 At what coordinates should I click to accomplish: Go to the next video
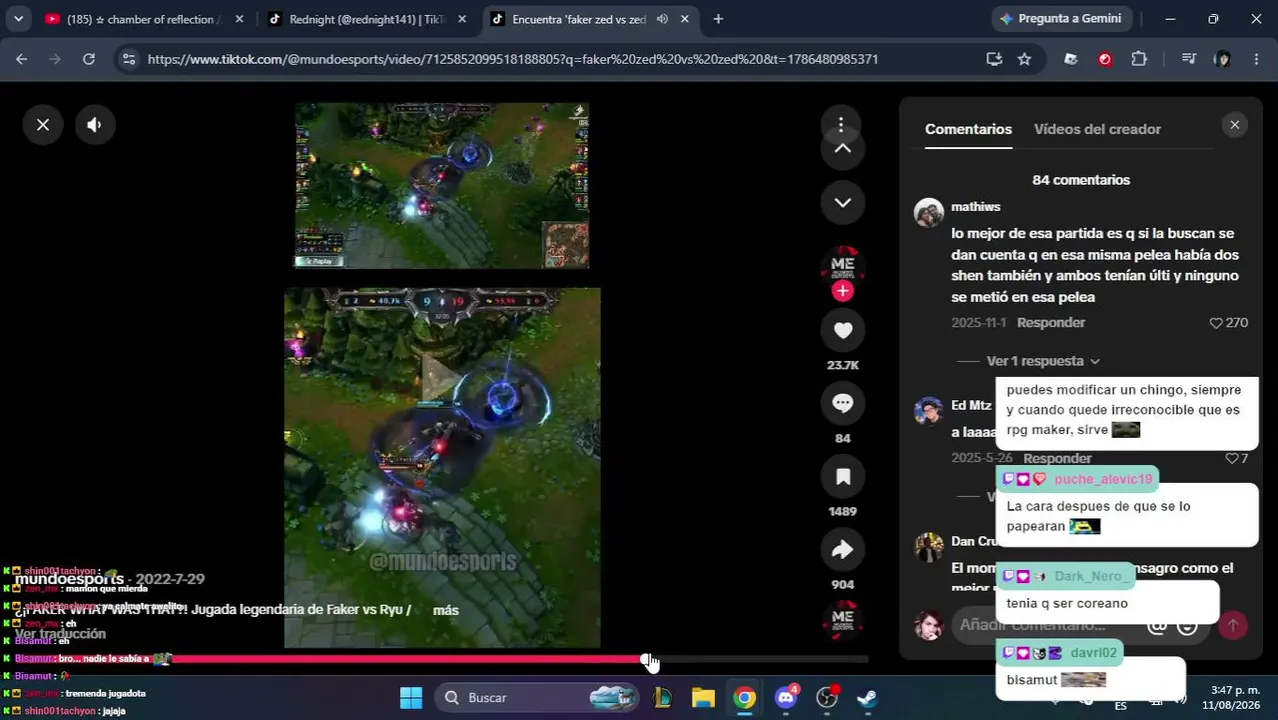[x=842, y=202]
